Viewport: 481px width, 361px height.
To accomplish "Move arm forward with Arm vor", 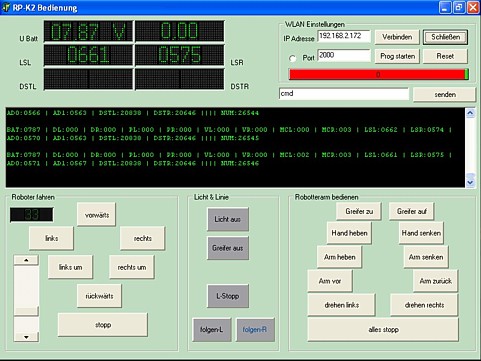I will click(330, 281).
